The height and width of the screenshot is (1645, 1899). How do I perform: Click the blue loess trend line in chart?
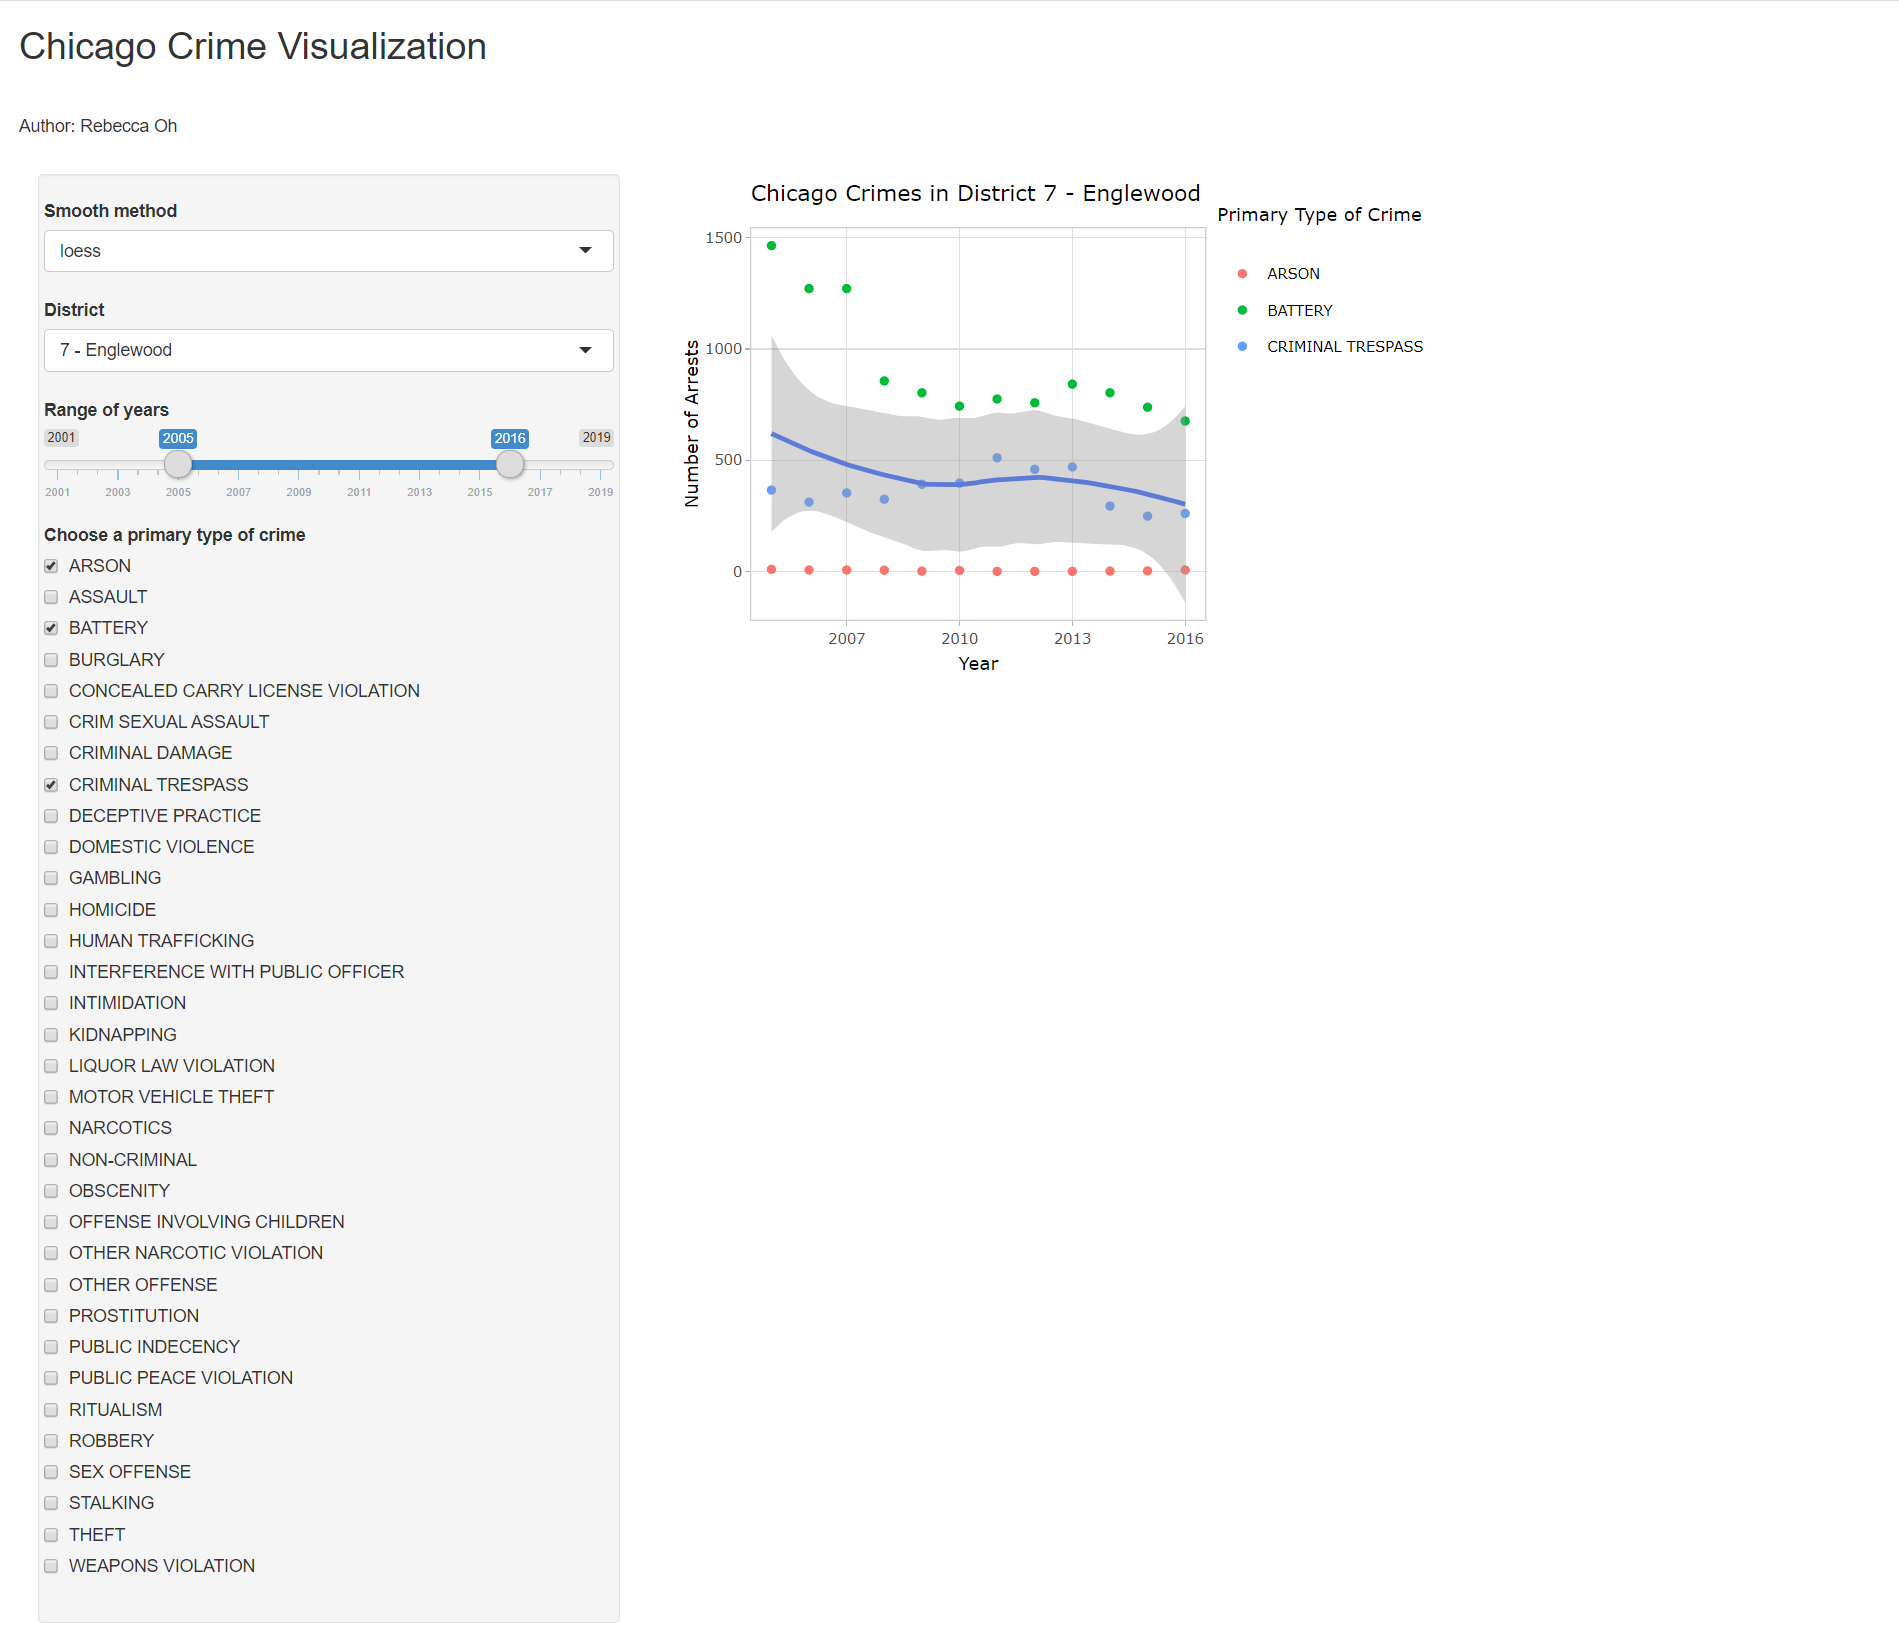click(x=978, y=482)
